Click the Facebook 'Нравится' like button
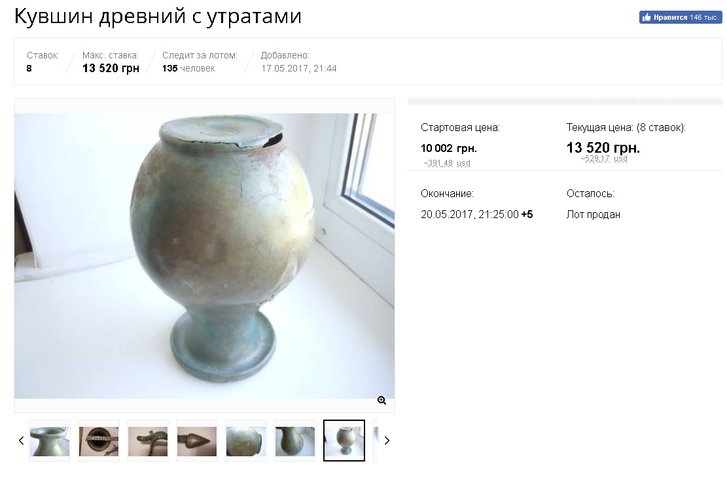Screen dimensions: 727x480 (680, 17)
